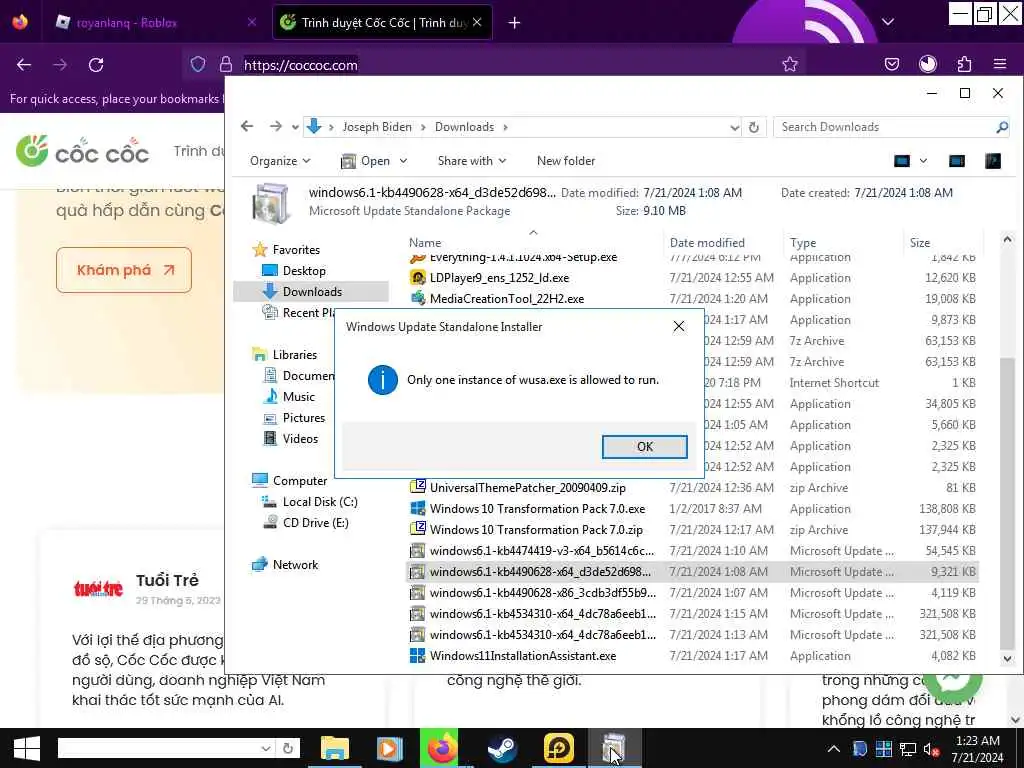This screenshot has height=768, width=1024.
Task: Click OK in the wusa.exe dialog
Action: [x=644, y=447]
